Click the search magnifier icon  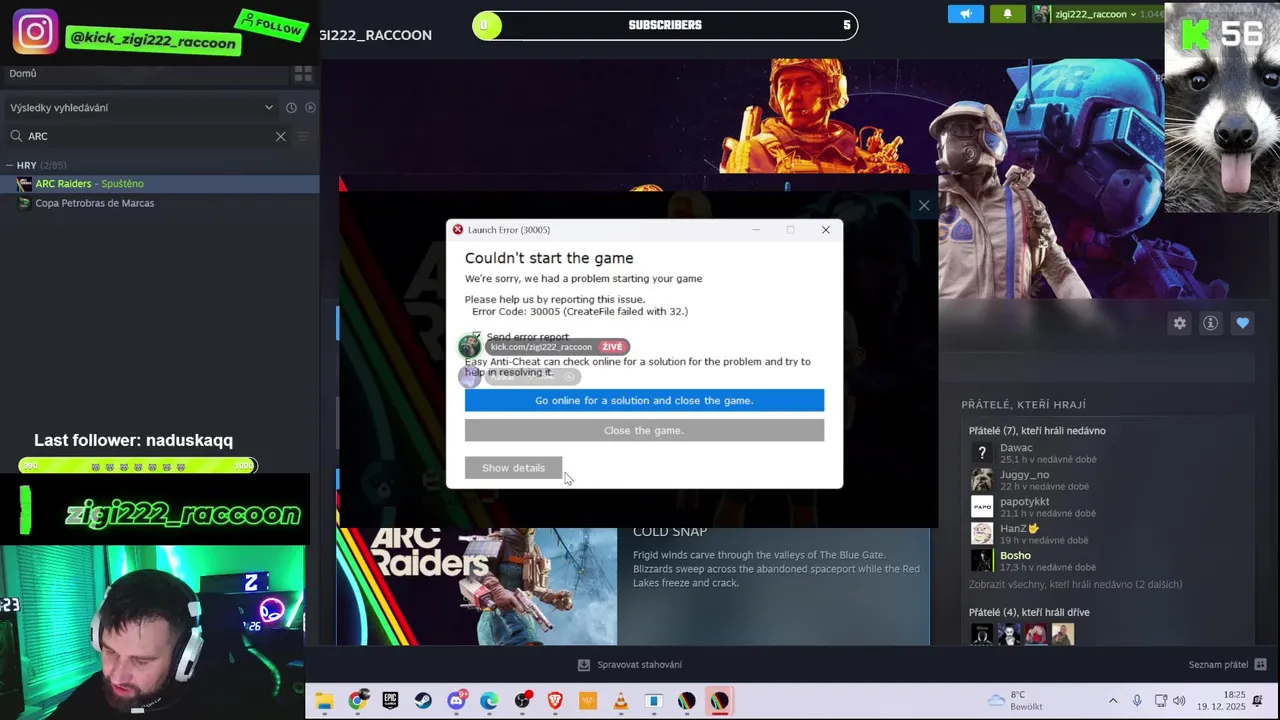click(16, 136)
